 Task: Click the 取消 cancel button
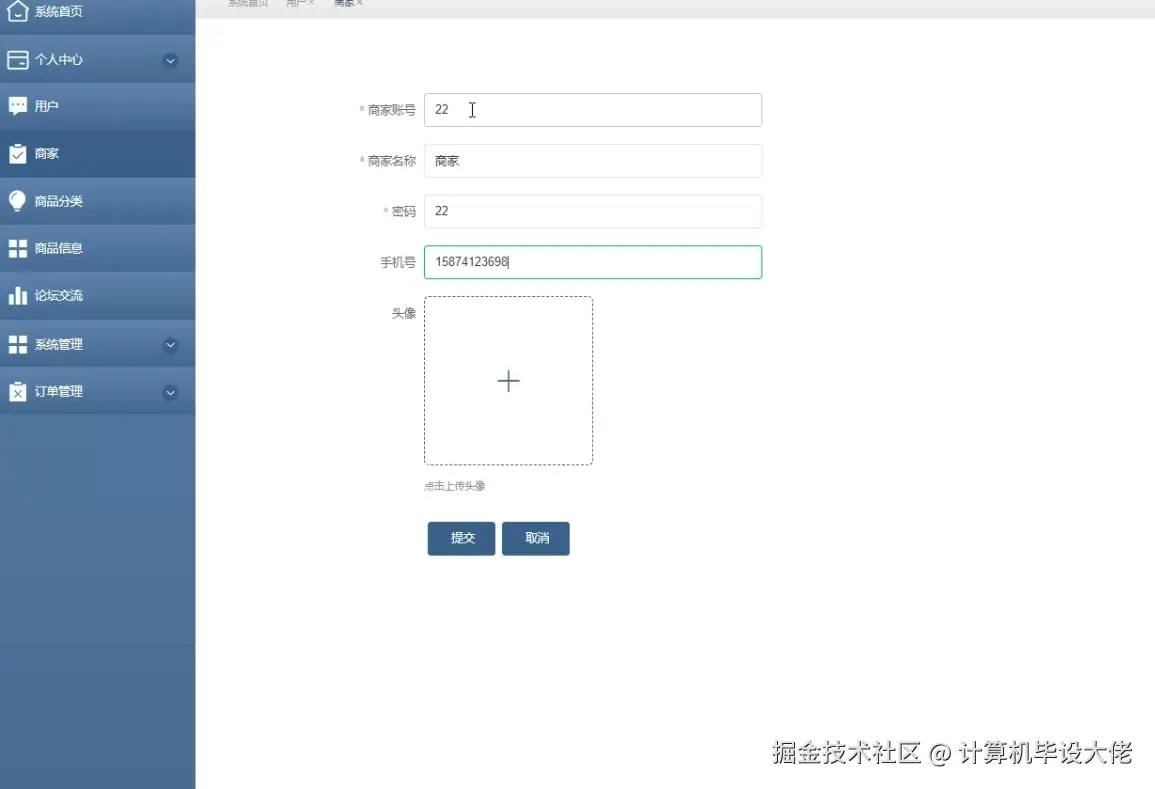tap(536, 538)
